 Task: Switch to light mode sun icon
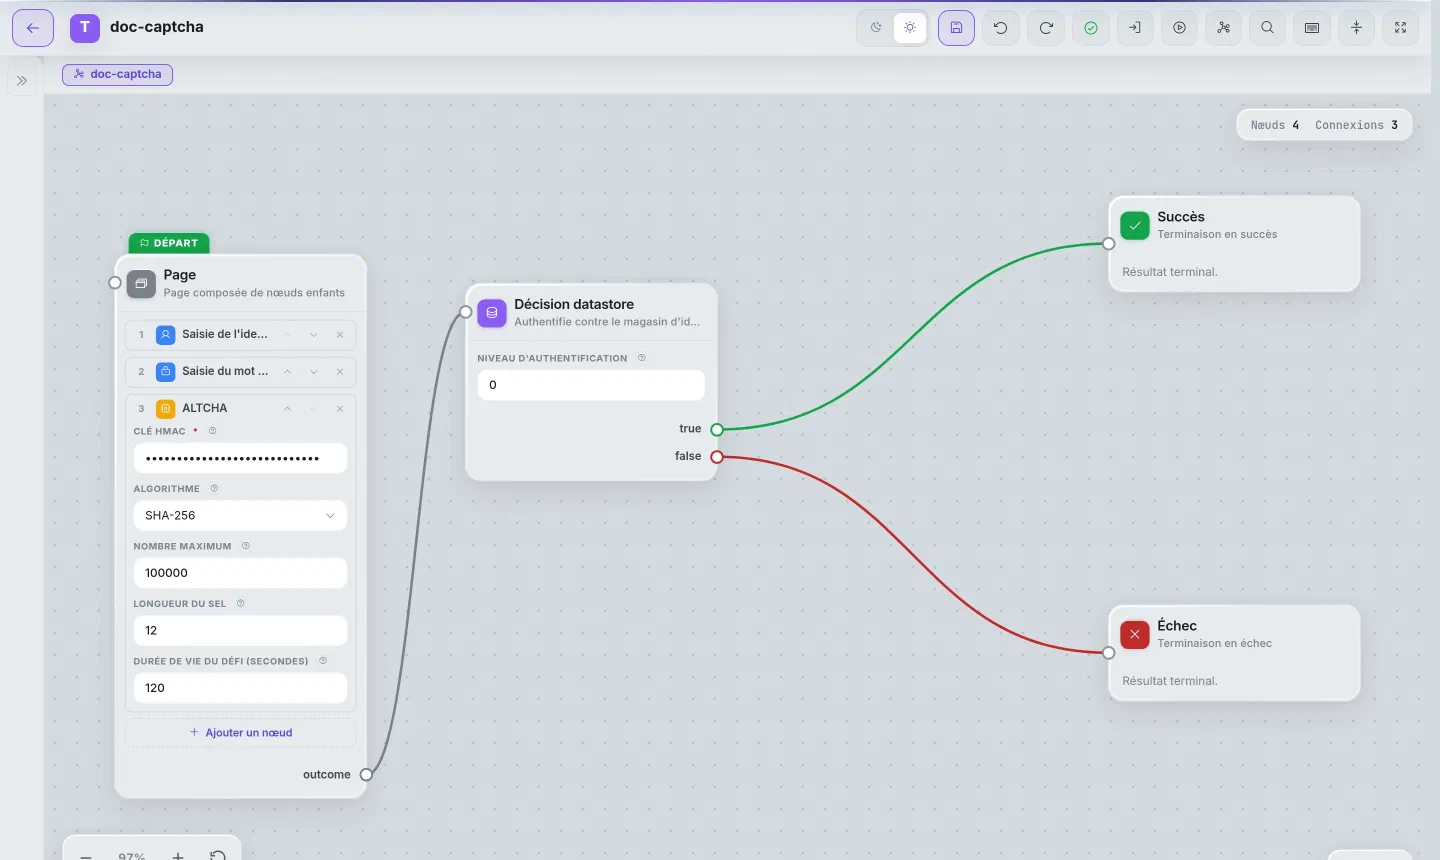tap(910, 28)
